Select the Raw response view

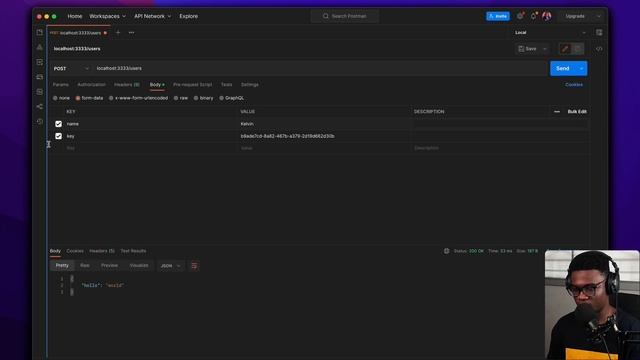pos(84,266)
